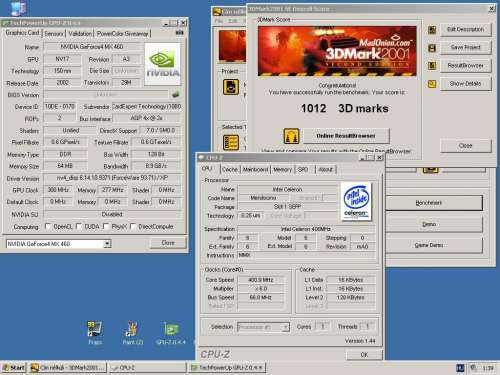Click the system tray network icon
Screen dimensions: 500x375
(473, 368)
